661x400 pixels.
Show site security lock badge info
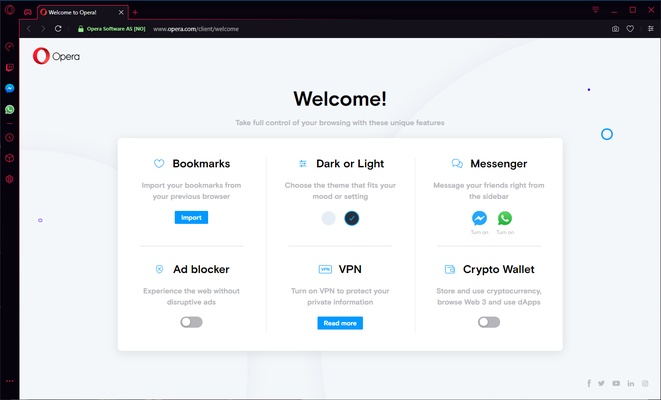[111, 29]
